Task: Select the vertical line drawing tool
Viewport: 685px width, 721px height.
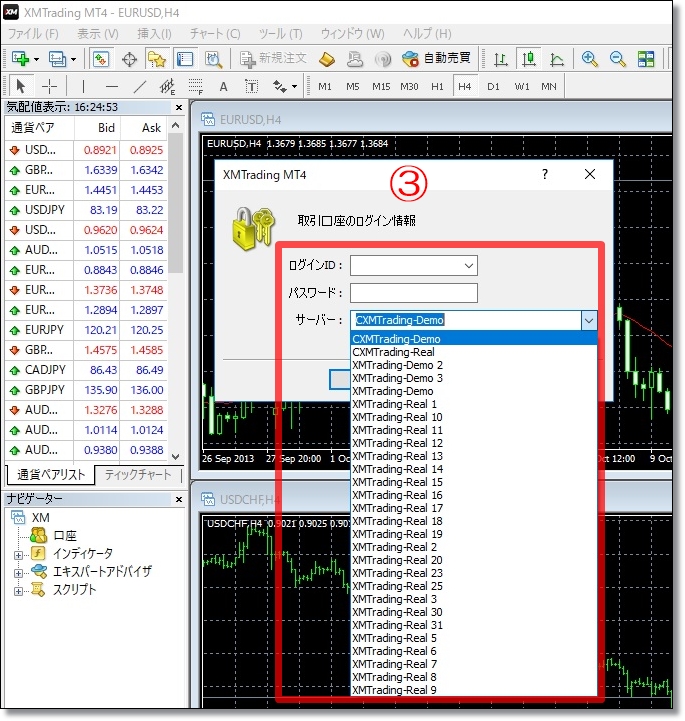Action: (x=83, y=86)
